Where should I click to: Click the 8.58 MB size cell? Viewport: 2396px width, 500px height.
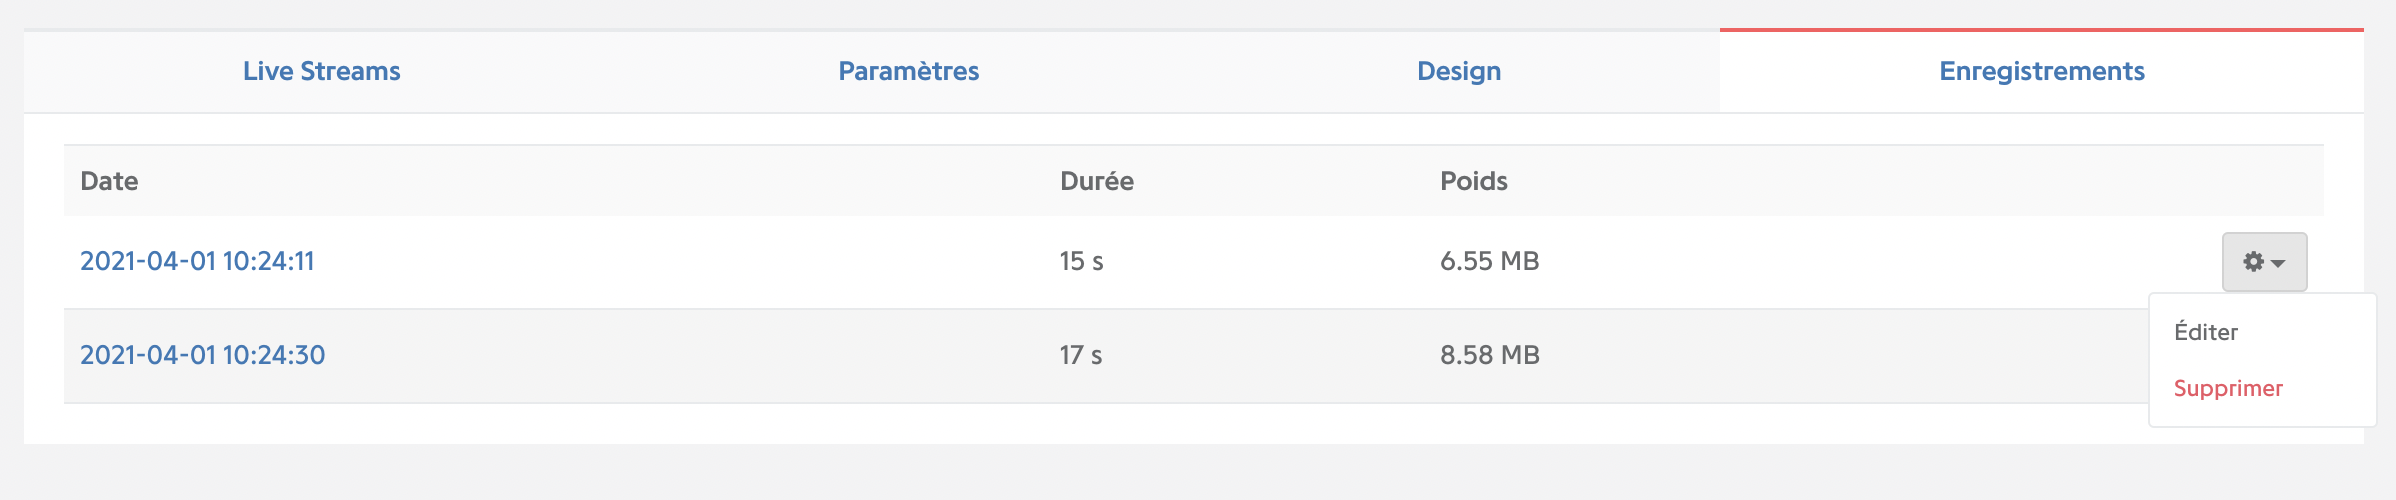(x=1490, y=355)
